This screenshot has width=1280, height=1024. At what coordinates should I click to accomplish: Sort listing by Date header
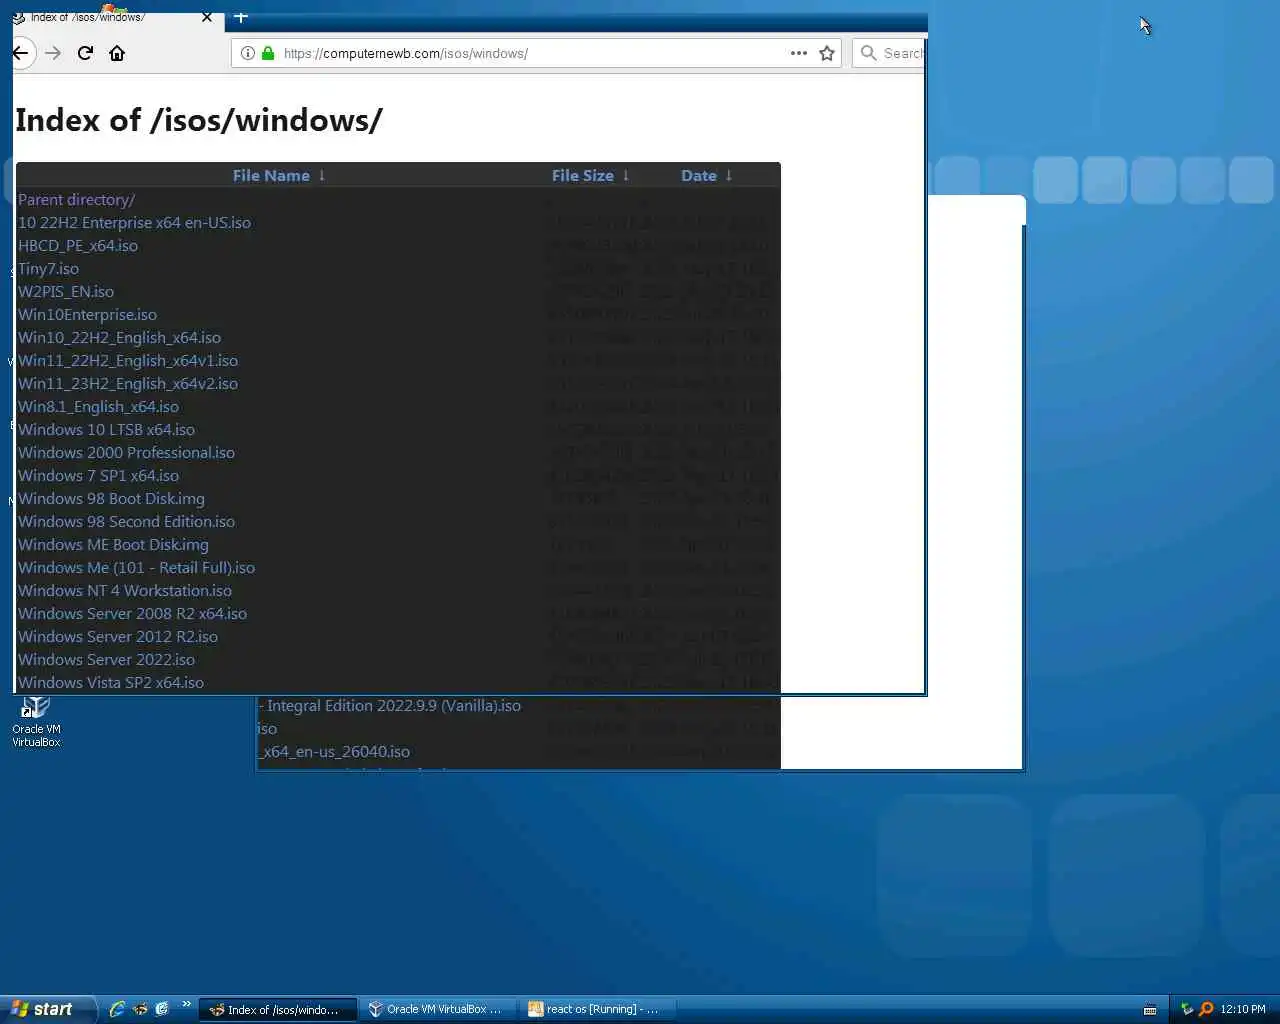point(699,175)
